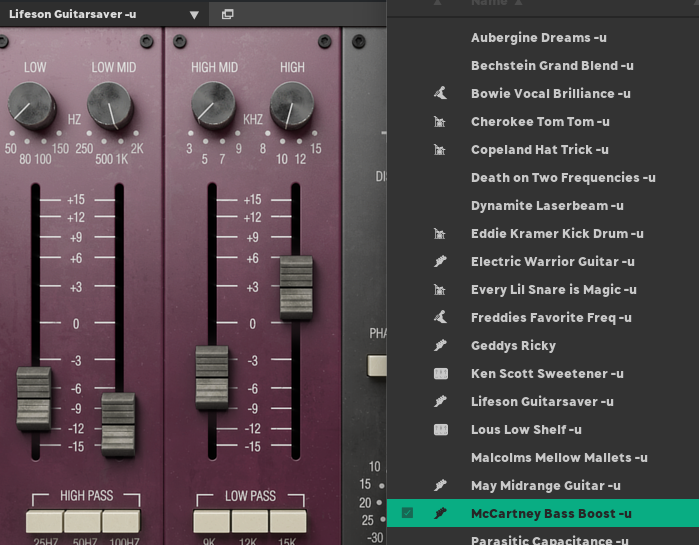The height and width of the screenshot is (545, 699).
Task: Click the microphone icon beside Bowie Vocal Brilliance
Action: tap(440, 93)
